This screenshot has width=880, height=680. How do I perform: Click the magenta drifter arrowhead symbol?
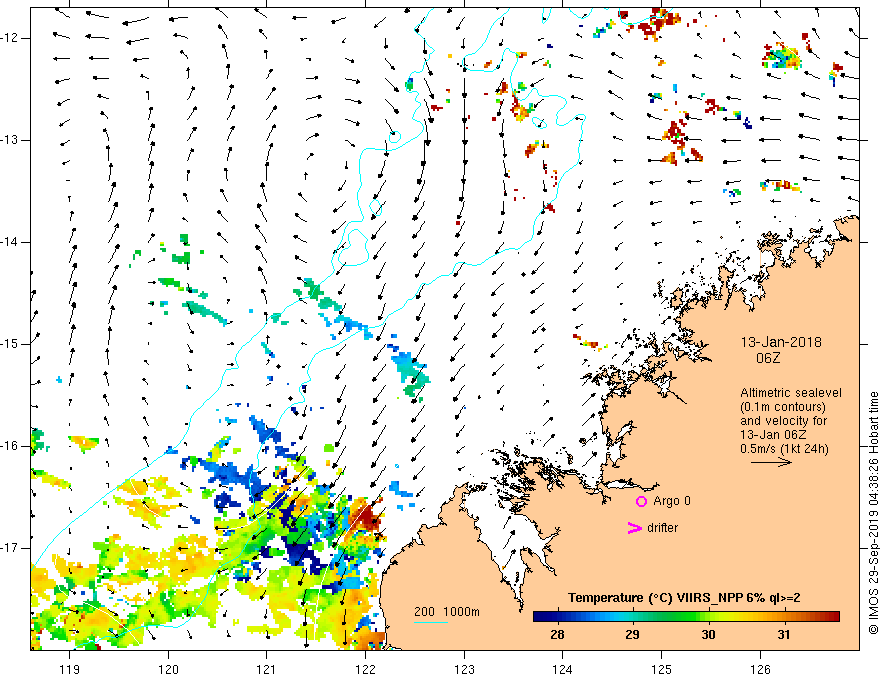click(x=635, y=528)
